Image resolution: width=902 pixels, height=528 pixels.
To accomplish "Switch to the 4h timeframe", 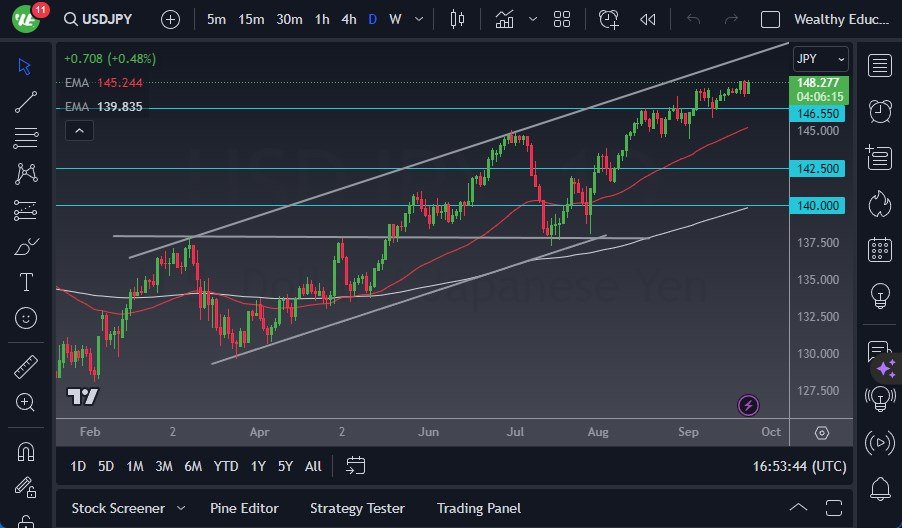I will 348,19.
